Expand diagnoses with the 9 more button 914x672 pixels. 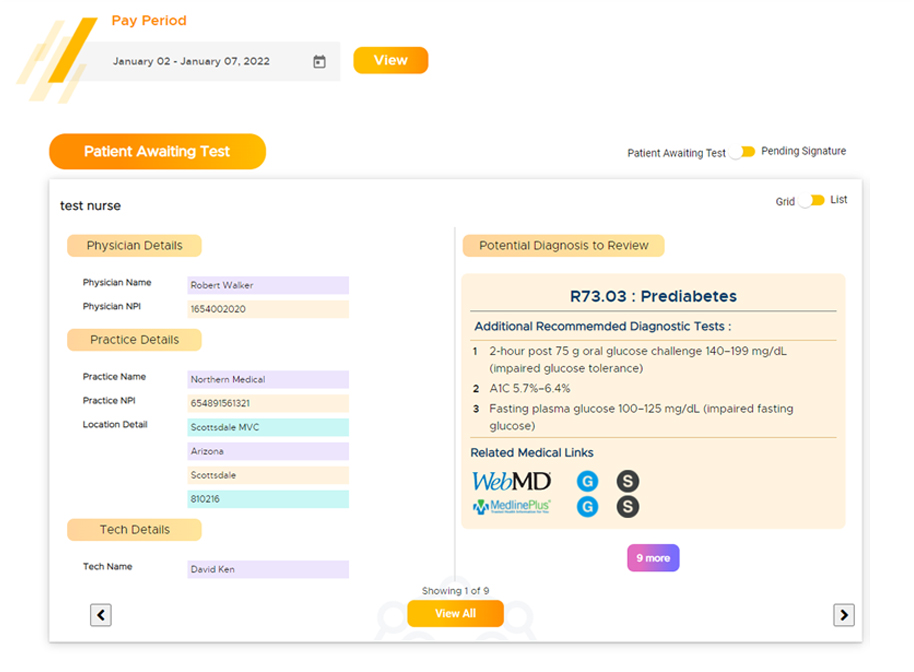tap(653, 558)
